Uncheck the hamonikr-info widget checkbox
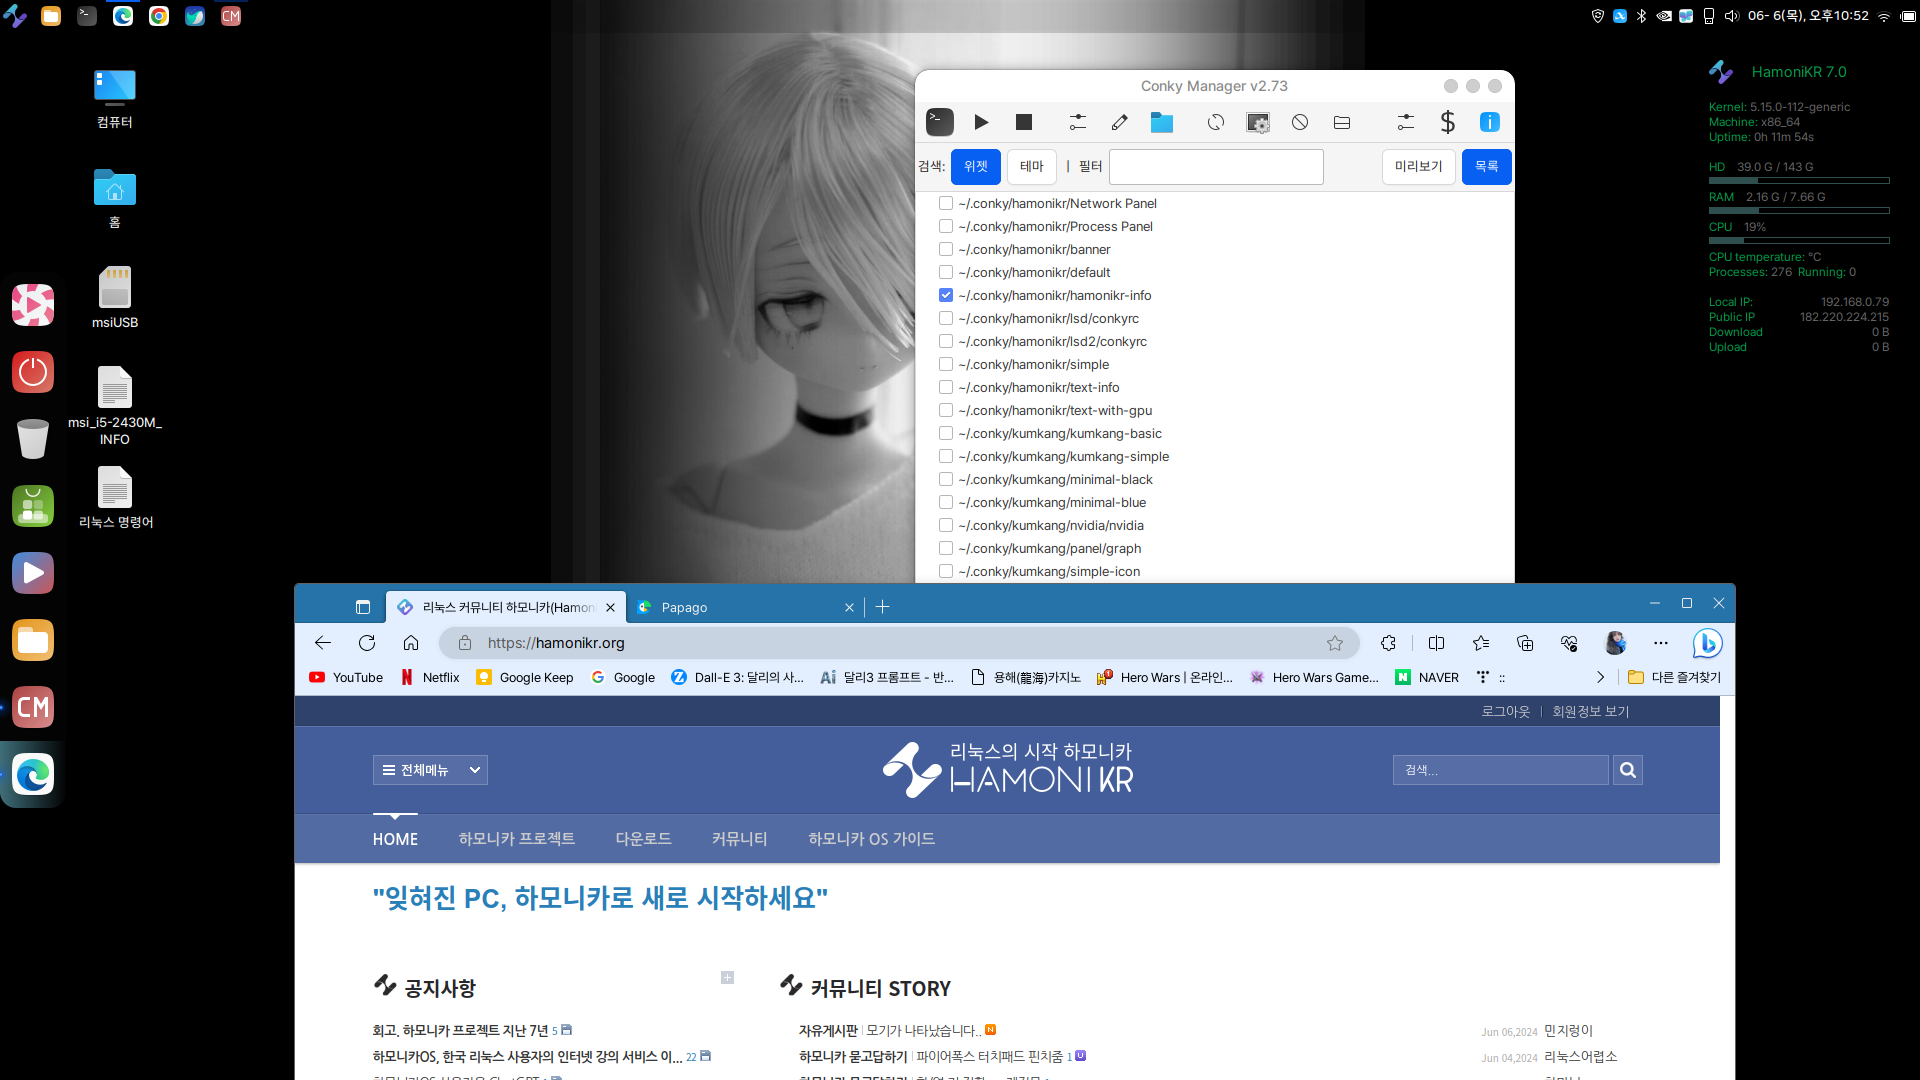The image size is (1920, 1080). pos(945,294)
